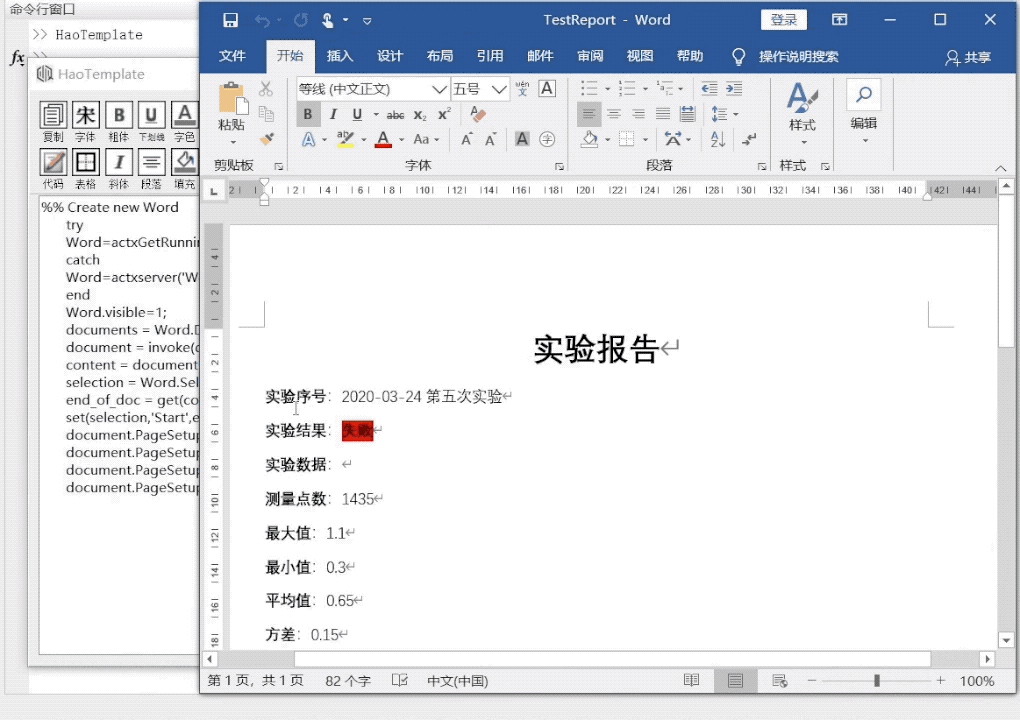Click the Decrease Indent icon
This screenshot has height=720, width=1020.
click(x=709, y=88)
